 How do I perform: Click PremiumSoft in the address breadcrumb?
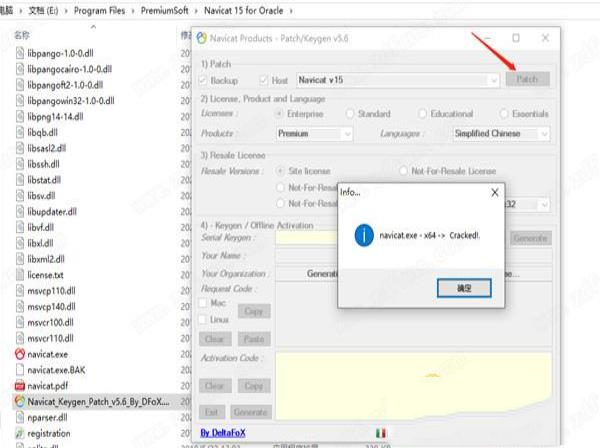click(165, 11)
